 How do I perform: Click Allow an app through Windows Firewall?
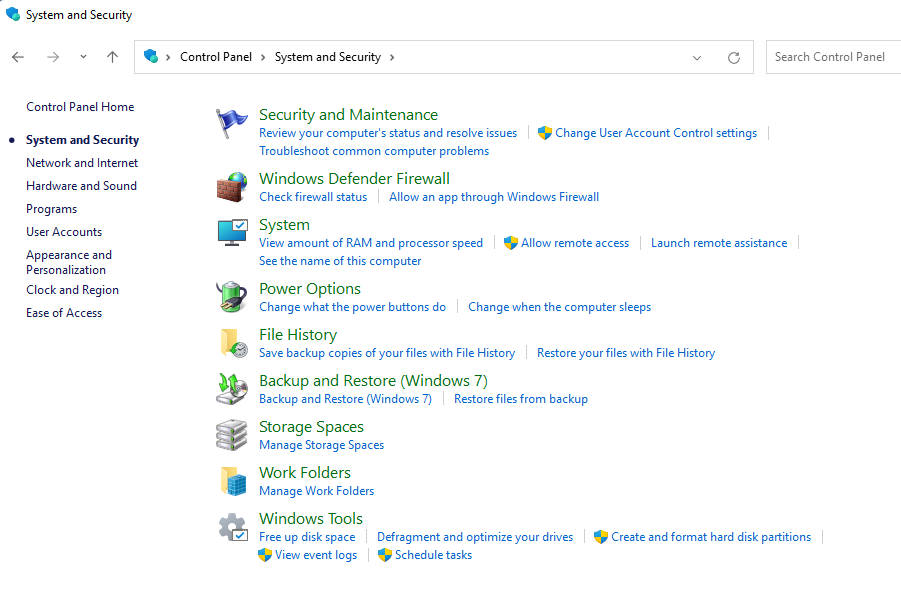point(494,197)
